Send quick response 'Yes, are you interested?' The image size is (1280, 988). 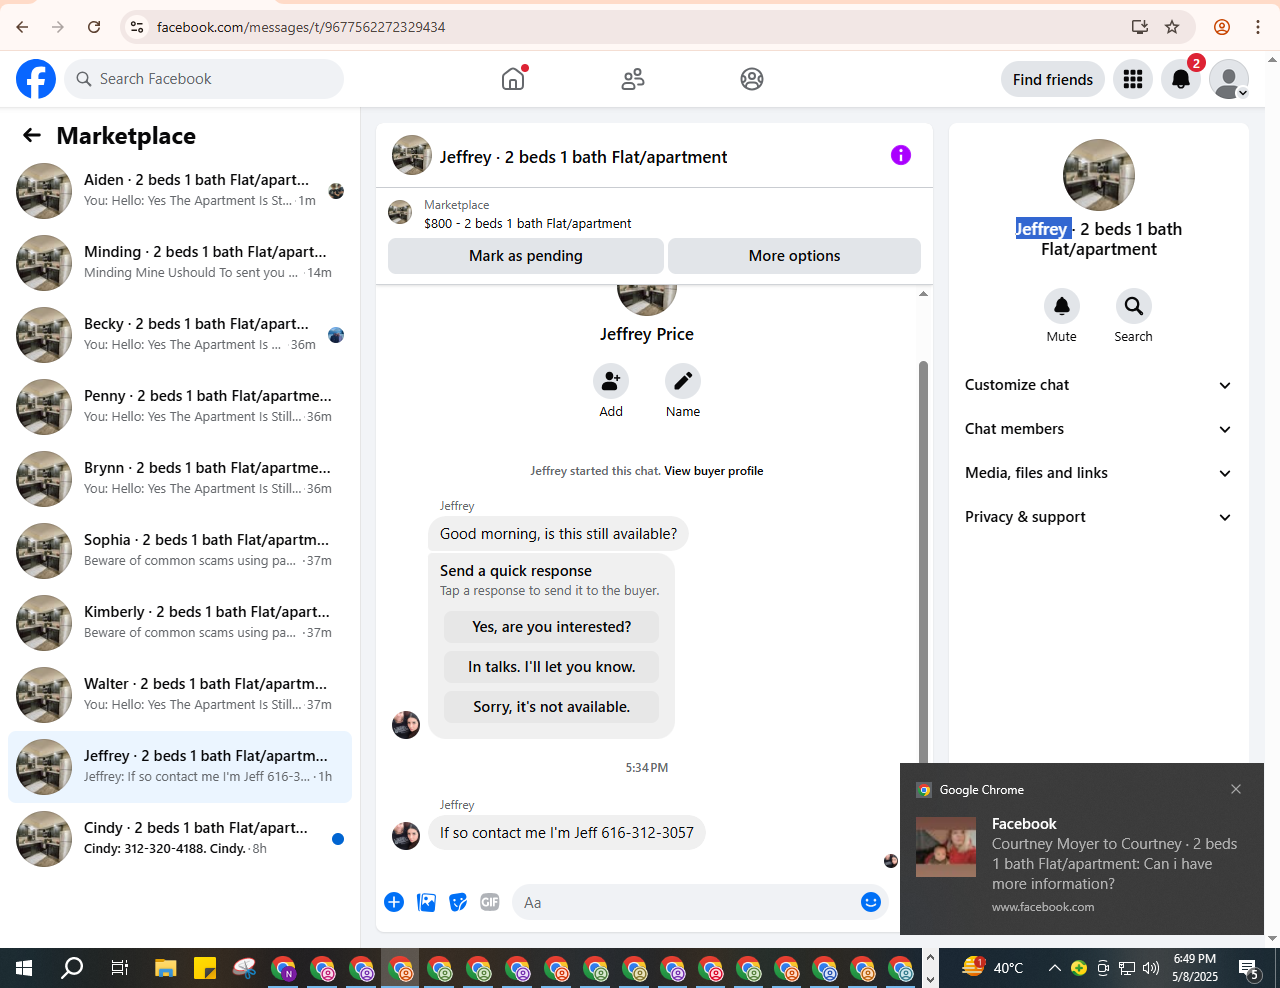552,627
